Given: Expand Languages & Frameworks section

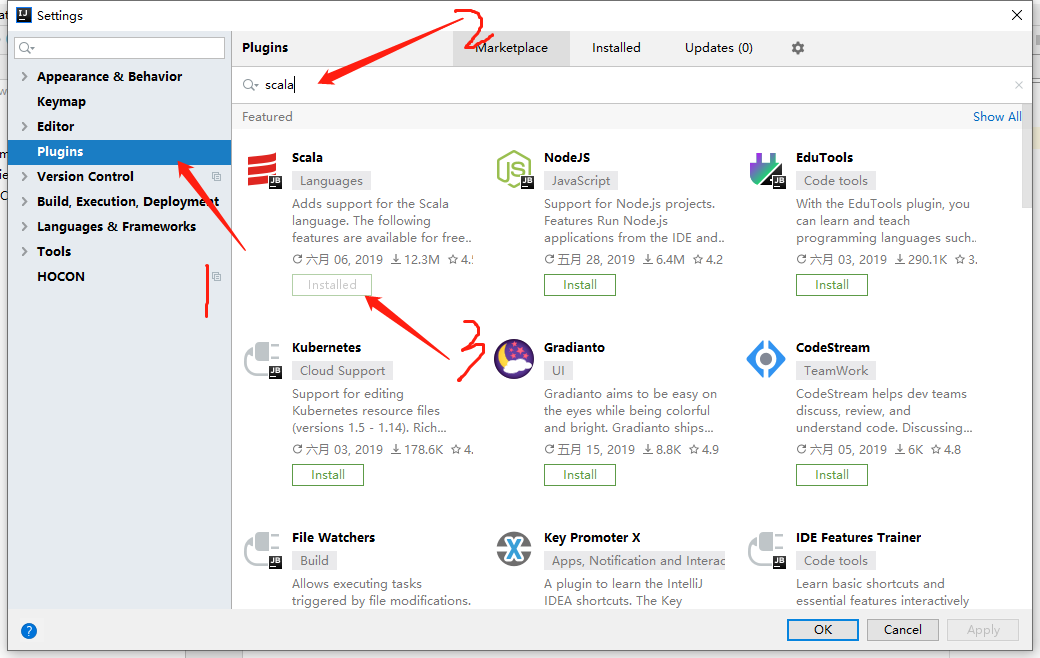Looking at the screenshot, I should (25, 226).
